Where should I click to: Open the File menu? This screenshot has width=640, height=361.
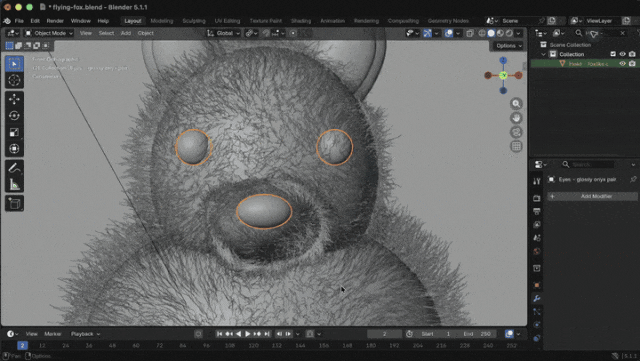tap(19, 21)
